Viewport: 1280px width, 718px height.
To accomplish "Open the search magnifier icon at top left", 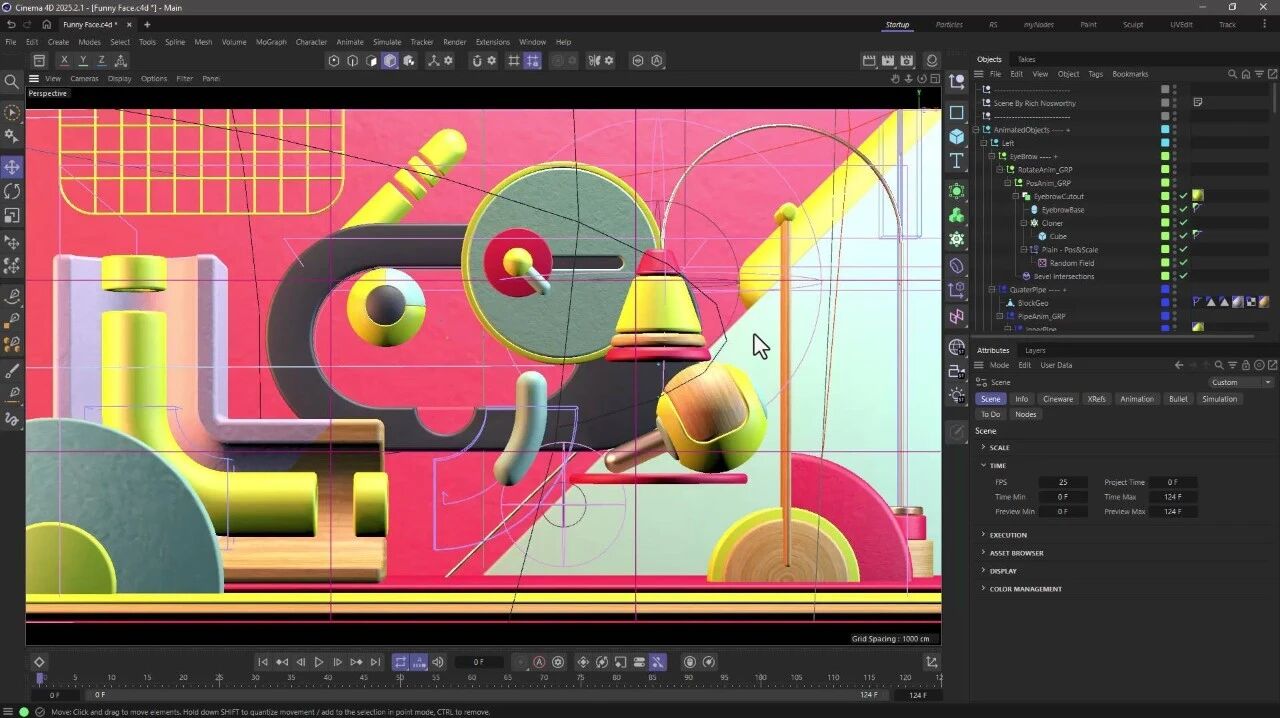I will coord(12,81).
